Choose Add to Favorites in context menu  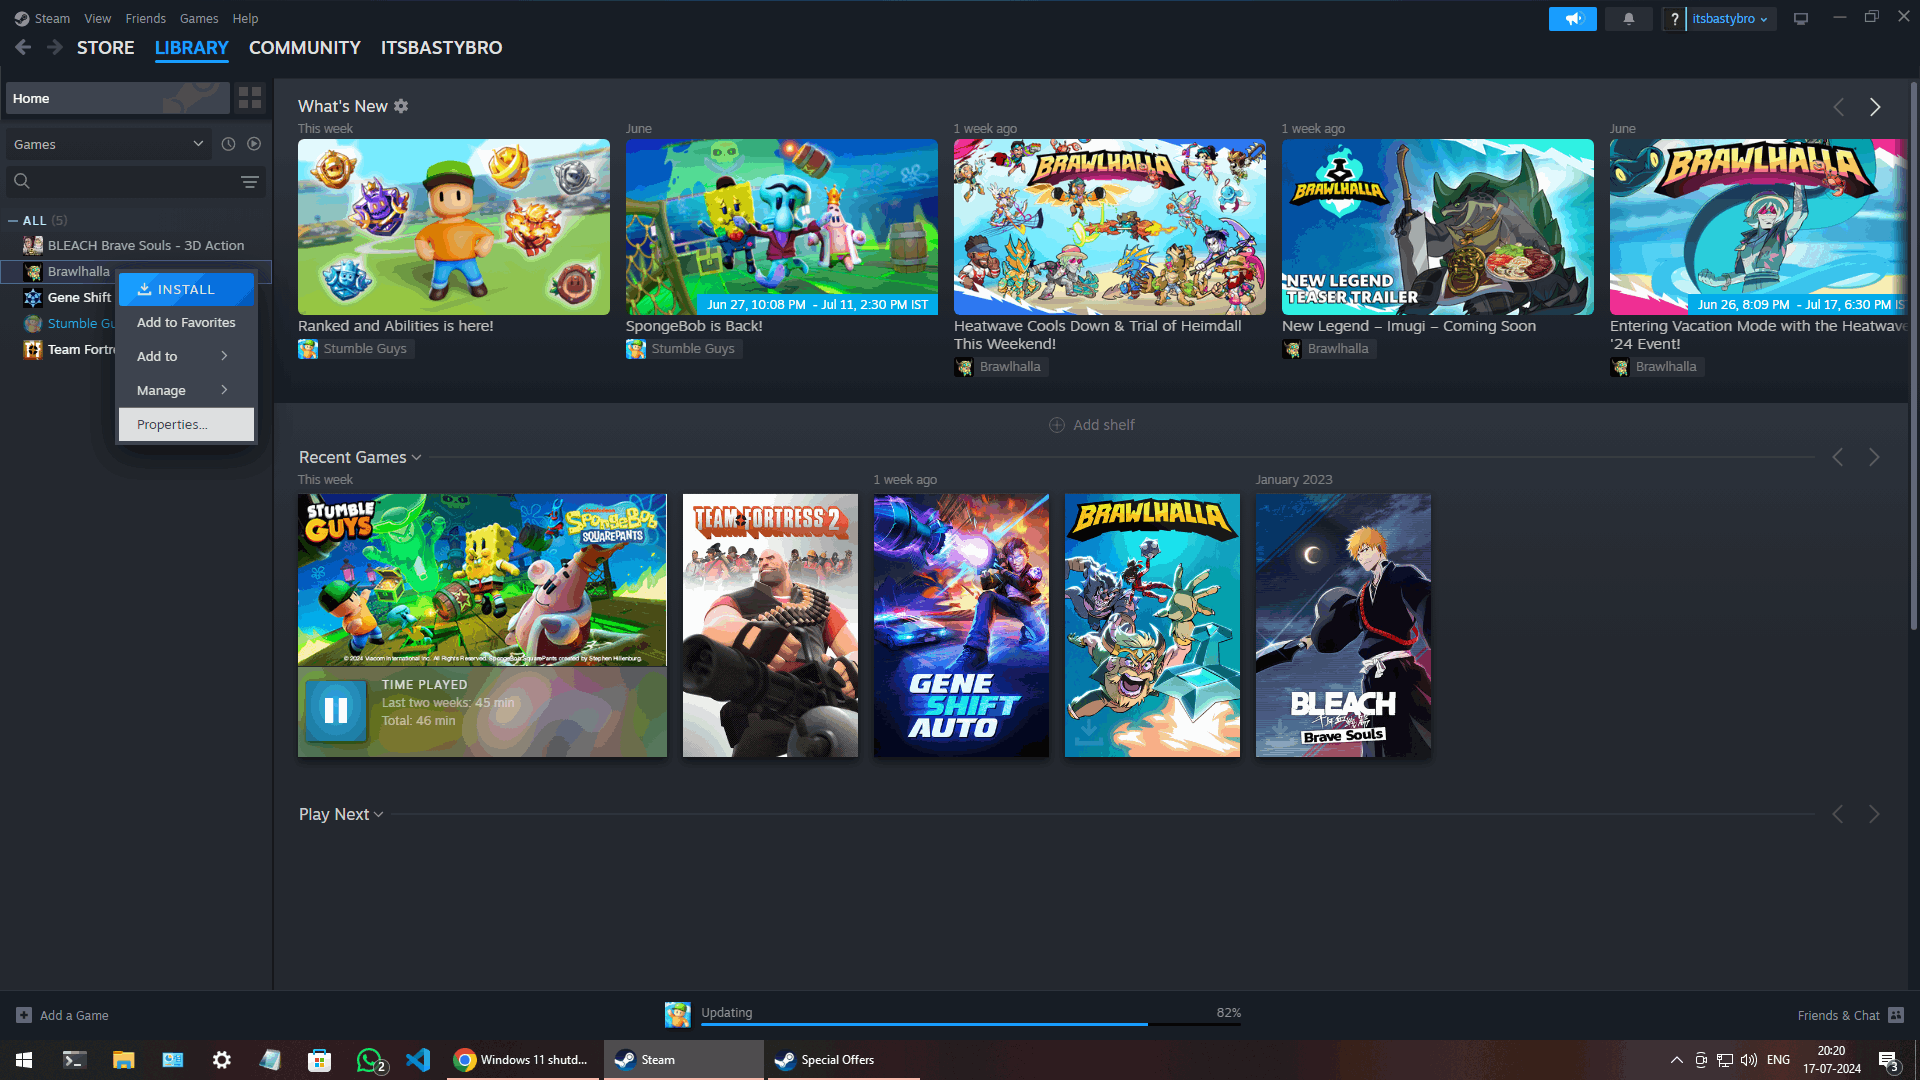pyautogui.click(x=186, y=323)
